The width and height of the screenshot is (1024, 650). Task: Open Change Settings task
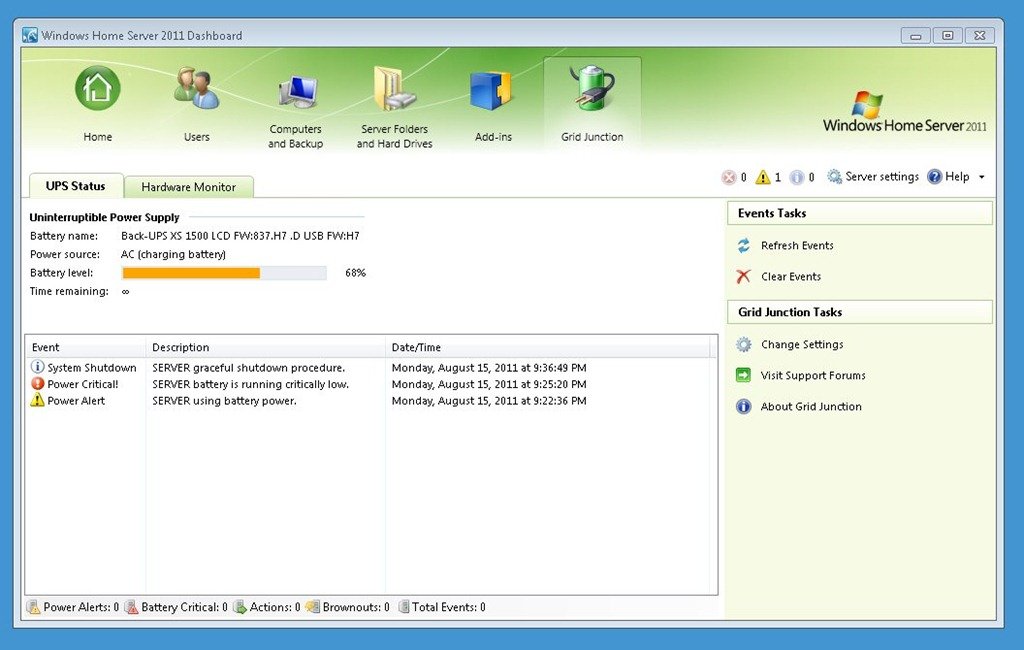click(x=802, y=344)
